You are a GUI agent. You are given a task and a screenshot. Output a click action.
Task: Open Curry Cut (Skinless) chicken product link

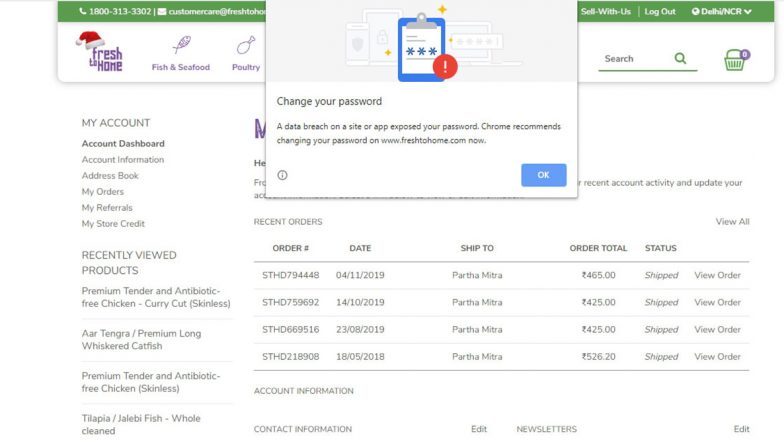[156, 297]
